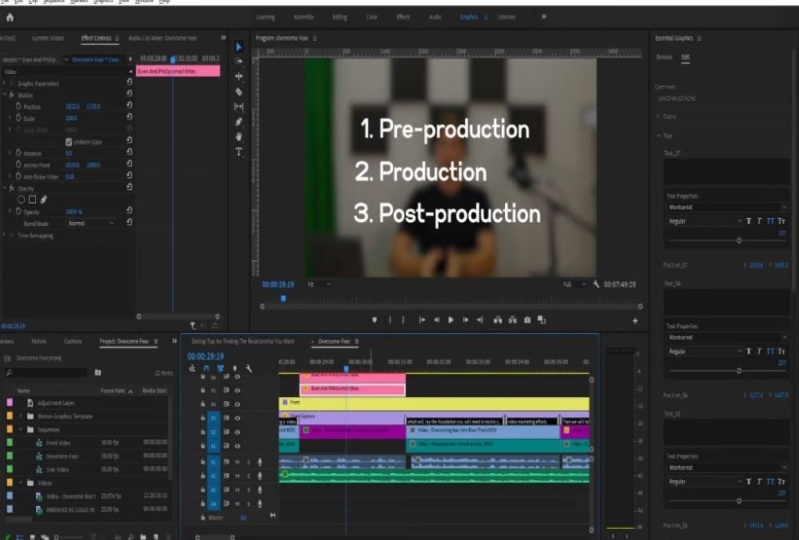The width and height of the screenshot is (799, 540).
Task: Click the Home icon
Action: coord(10,17)
